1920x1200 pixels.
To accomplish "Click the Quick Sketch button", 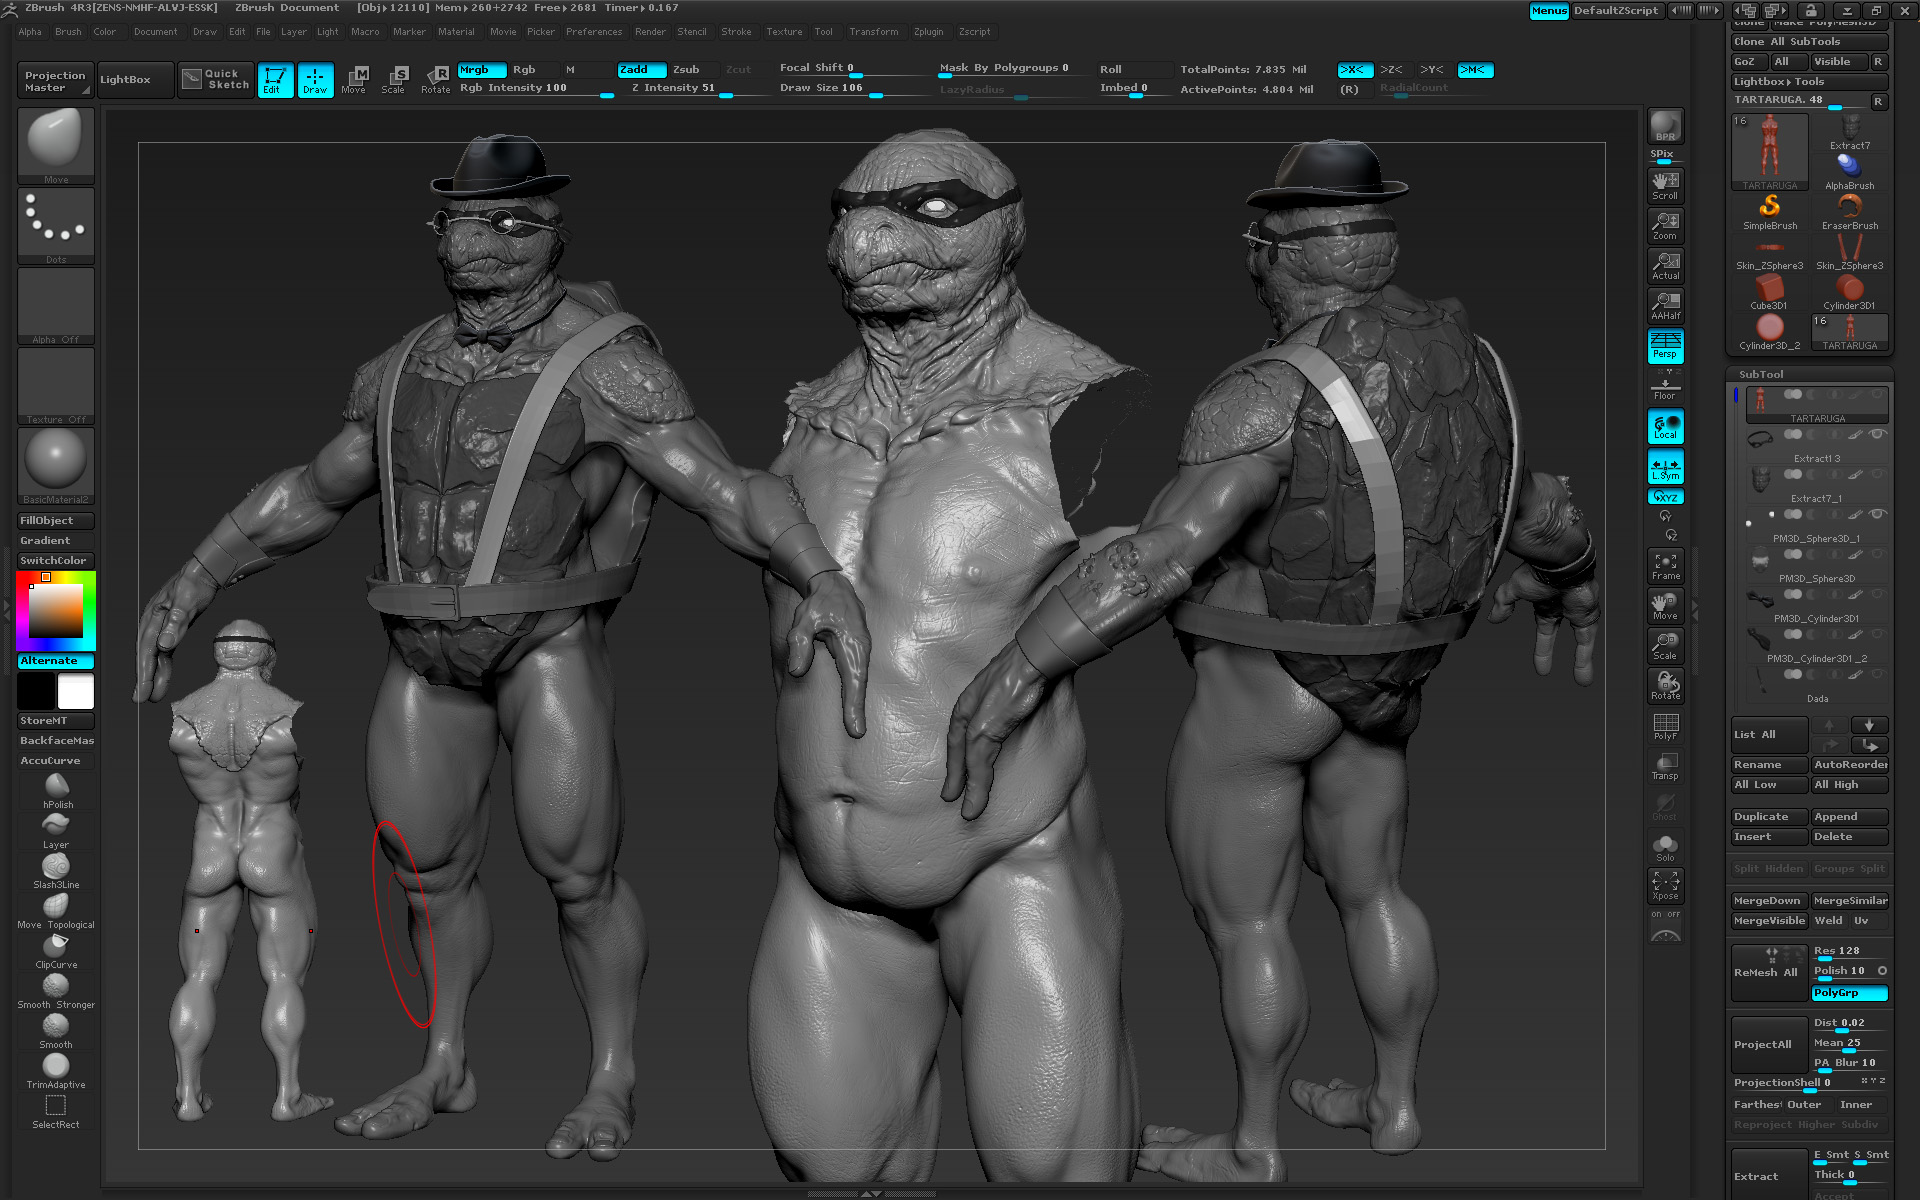I will [x=217, y=80].
